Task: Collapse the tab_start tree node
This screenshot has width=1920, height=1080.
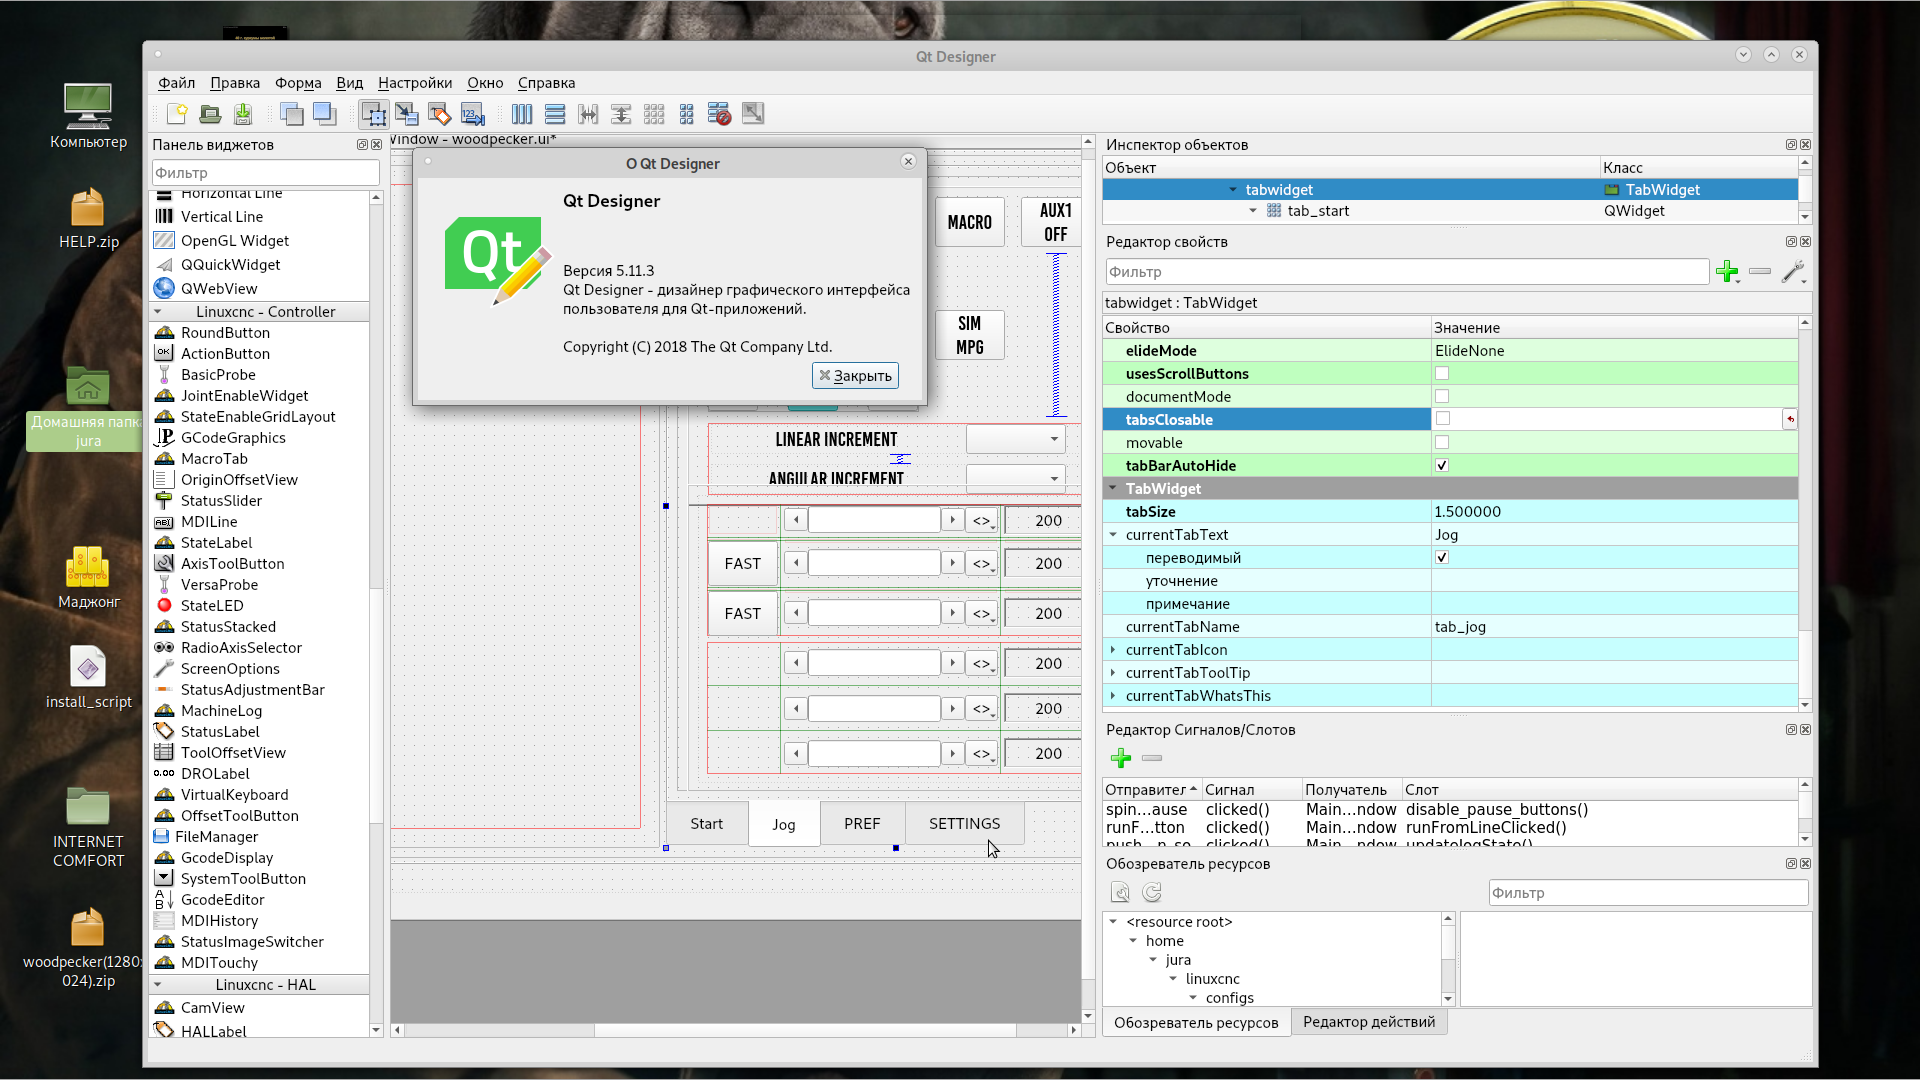Action: coord(1252,211)
